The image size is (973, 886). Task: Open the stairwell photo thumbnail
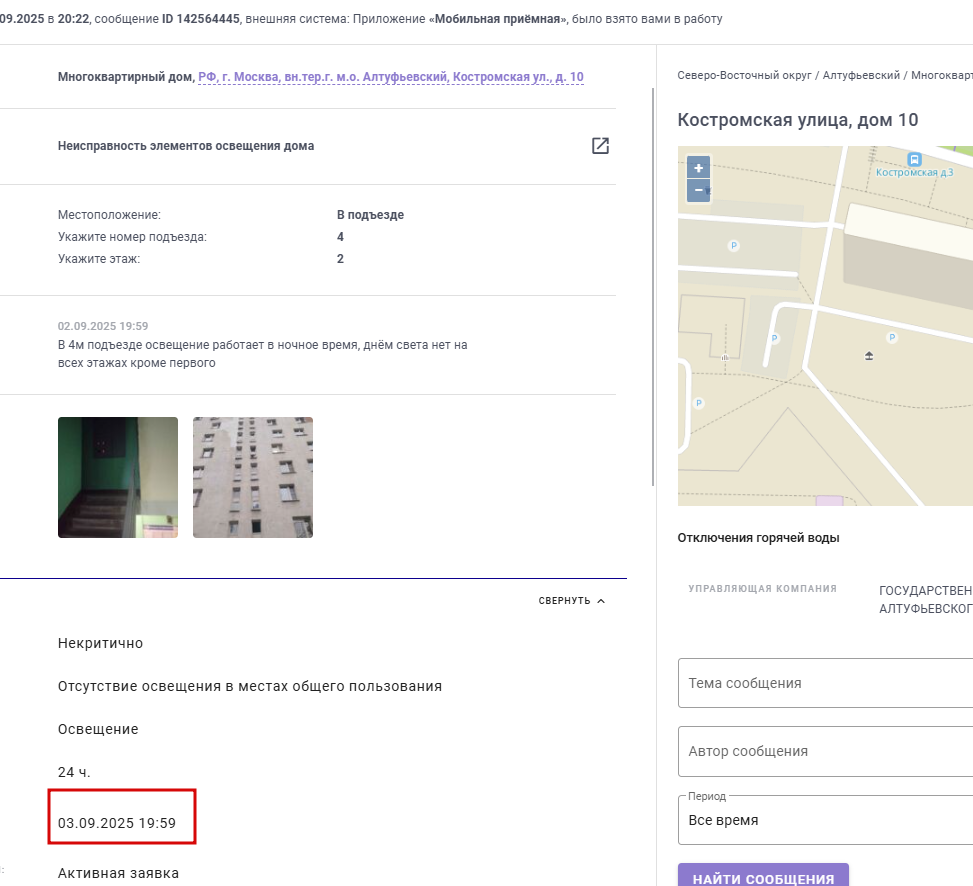point(118,477)
